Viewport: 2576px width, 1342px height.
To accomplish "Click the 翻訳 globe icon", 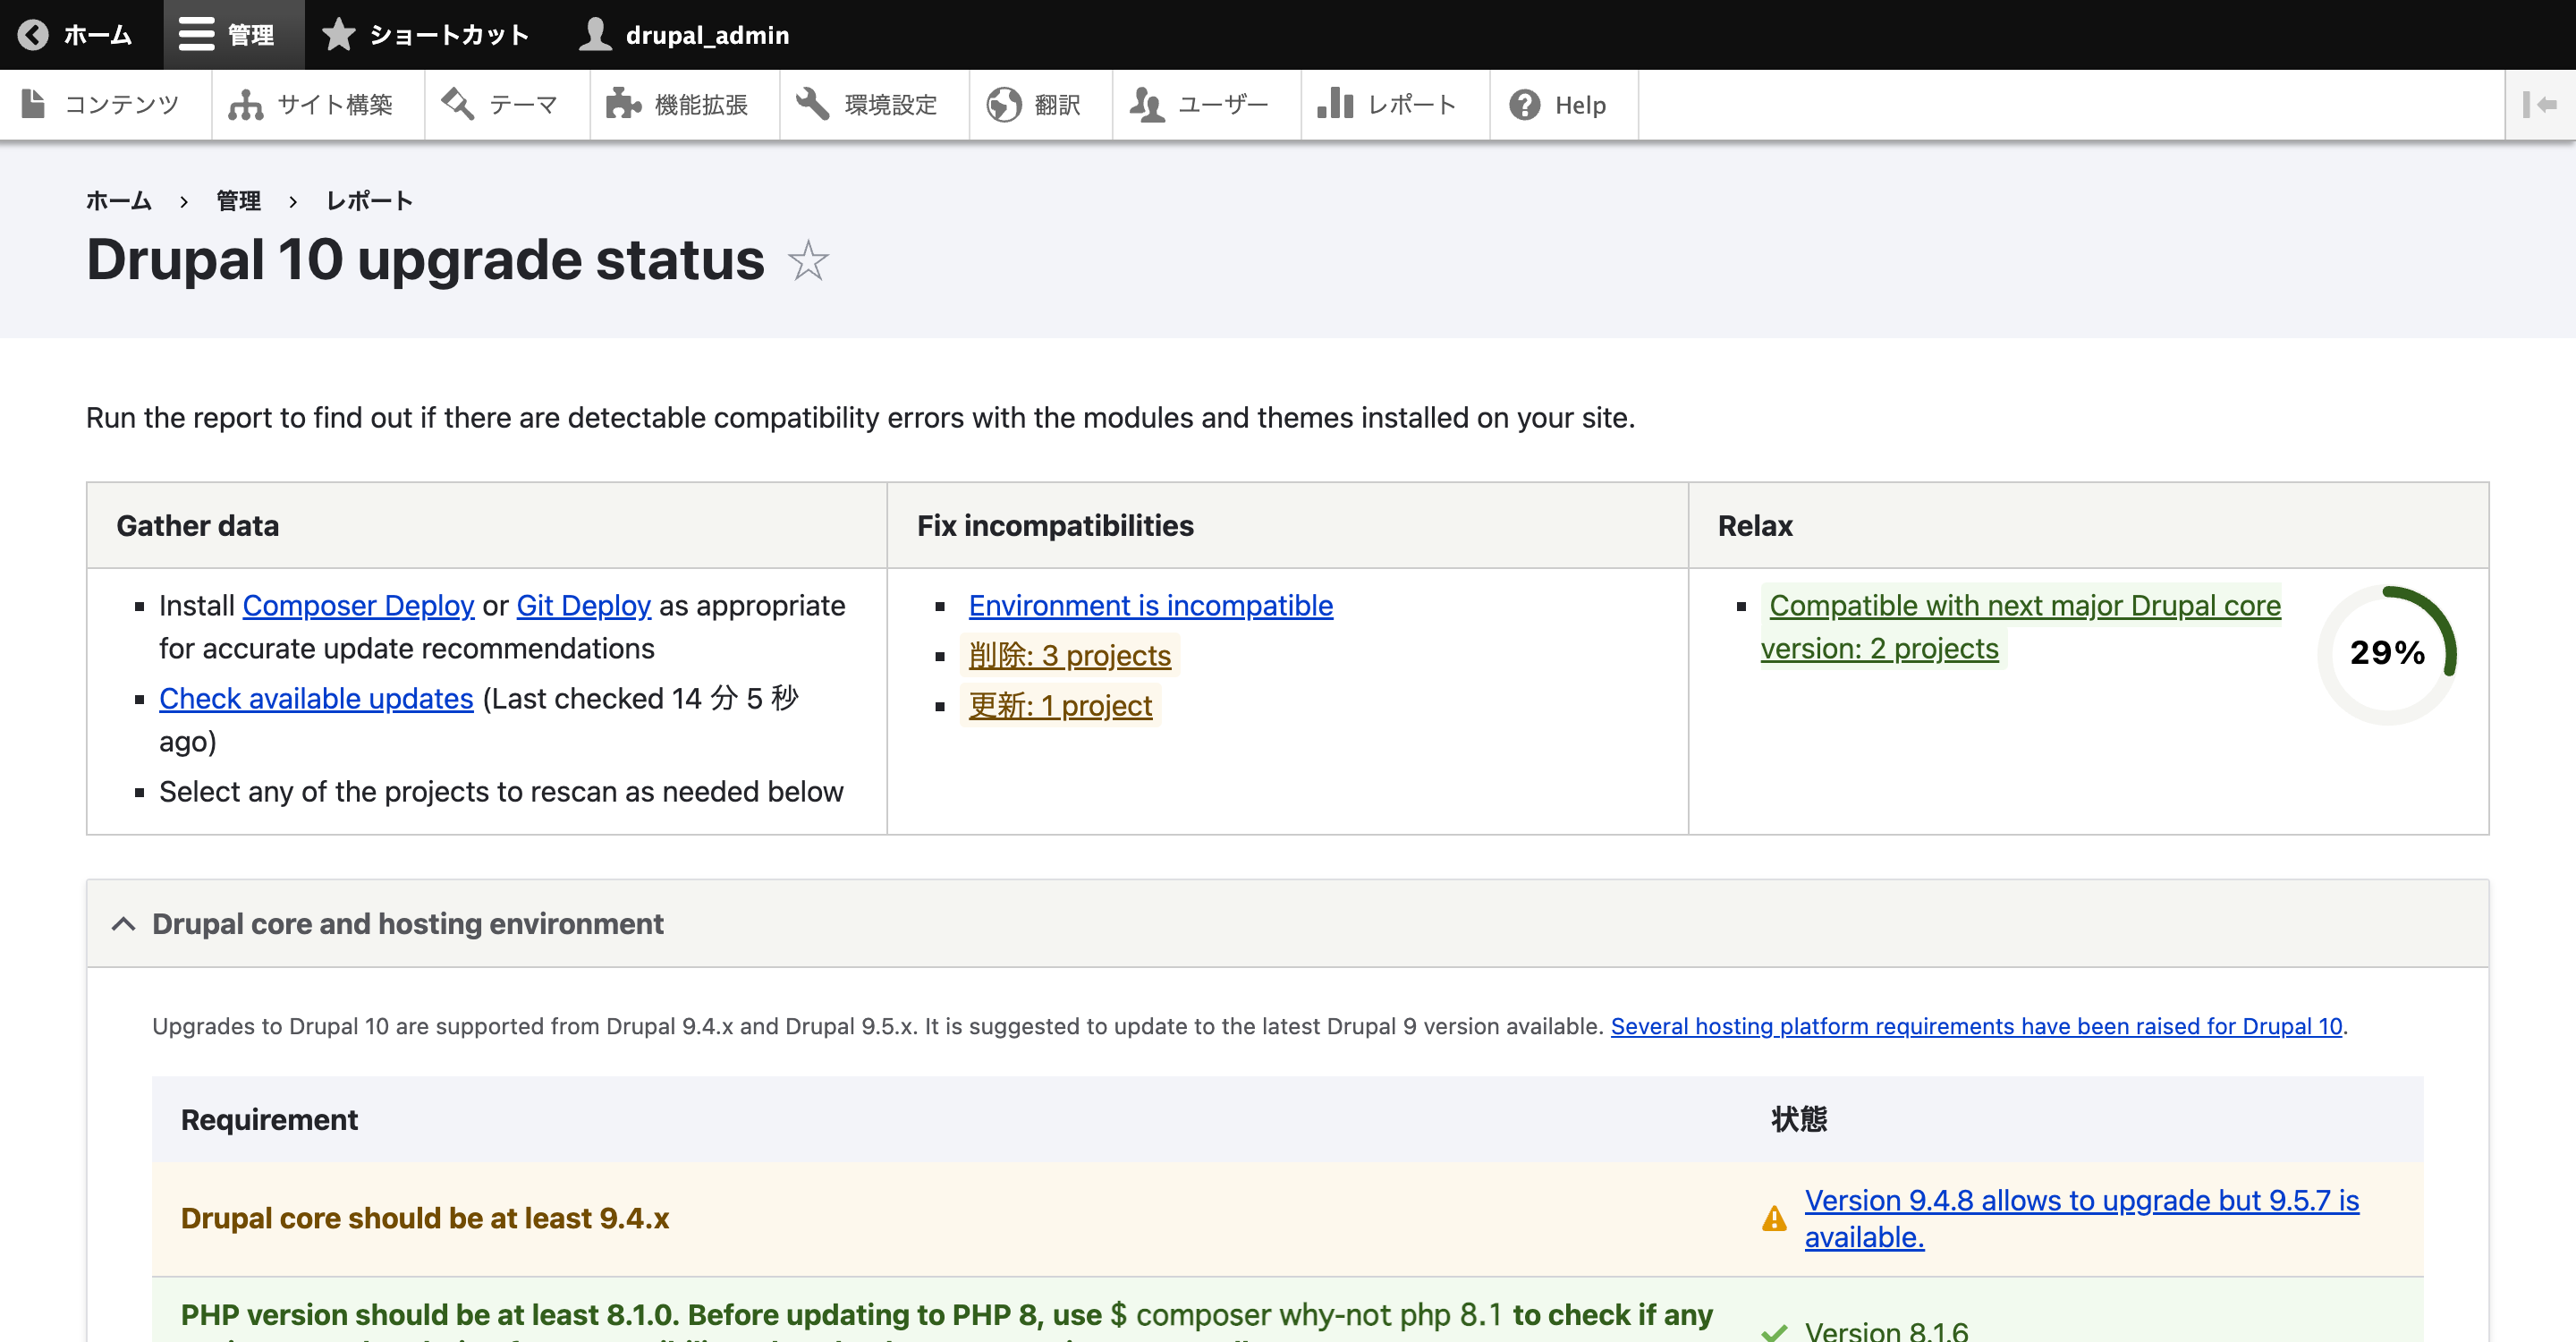I will tap(1003, 104).
